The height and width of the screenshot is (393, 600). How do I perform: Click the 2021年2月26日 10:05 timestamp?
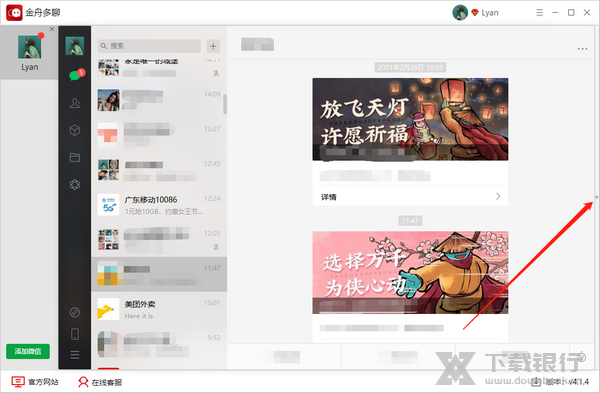click(x=410, y=67)
